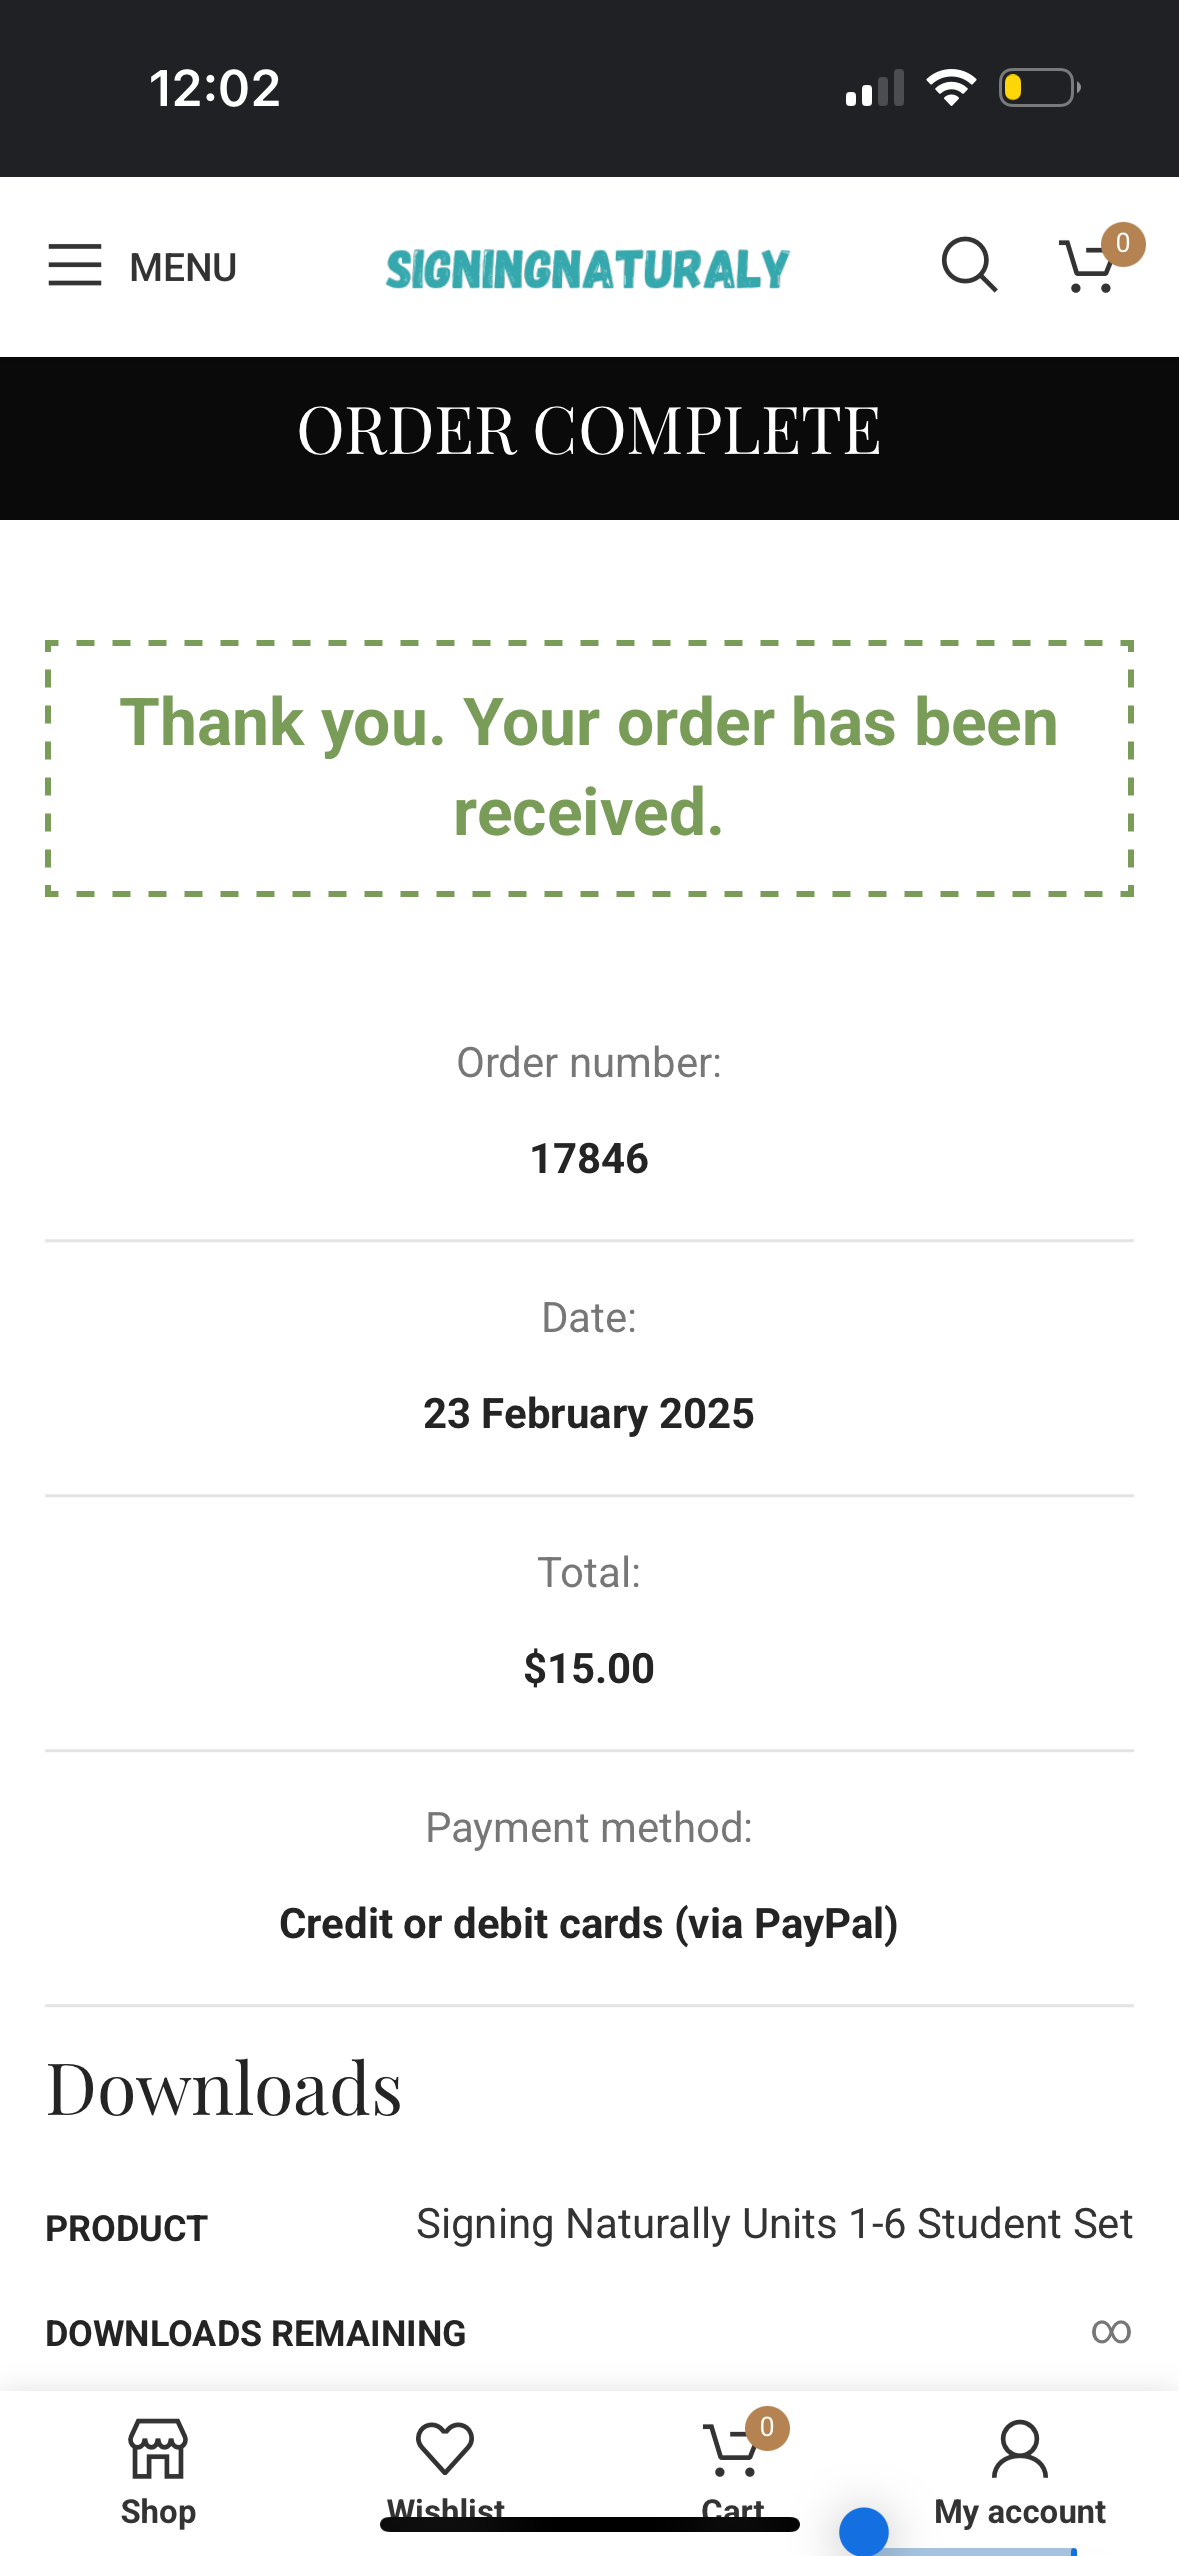Open Signing Naturally Units 1-6 Student Set
The width and height of the screenshot is (1179, 2556).
(x=774, y=2224)
